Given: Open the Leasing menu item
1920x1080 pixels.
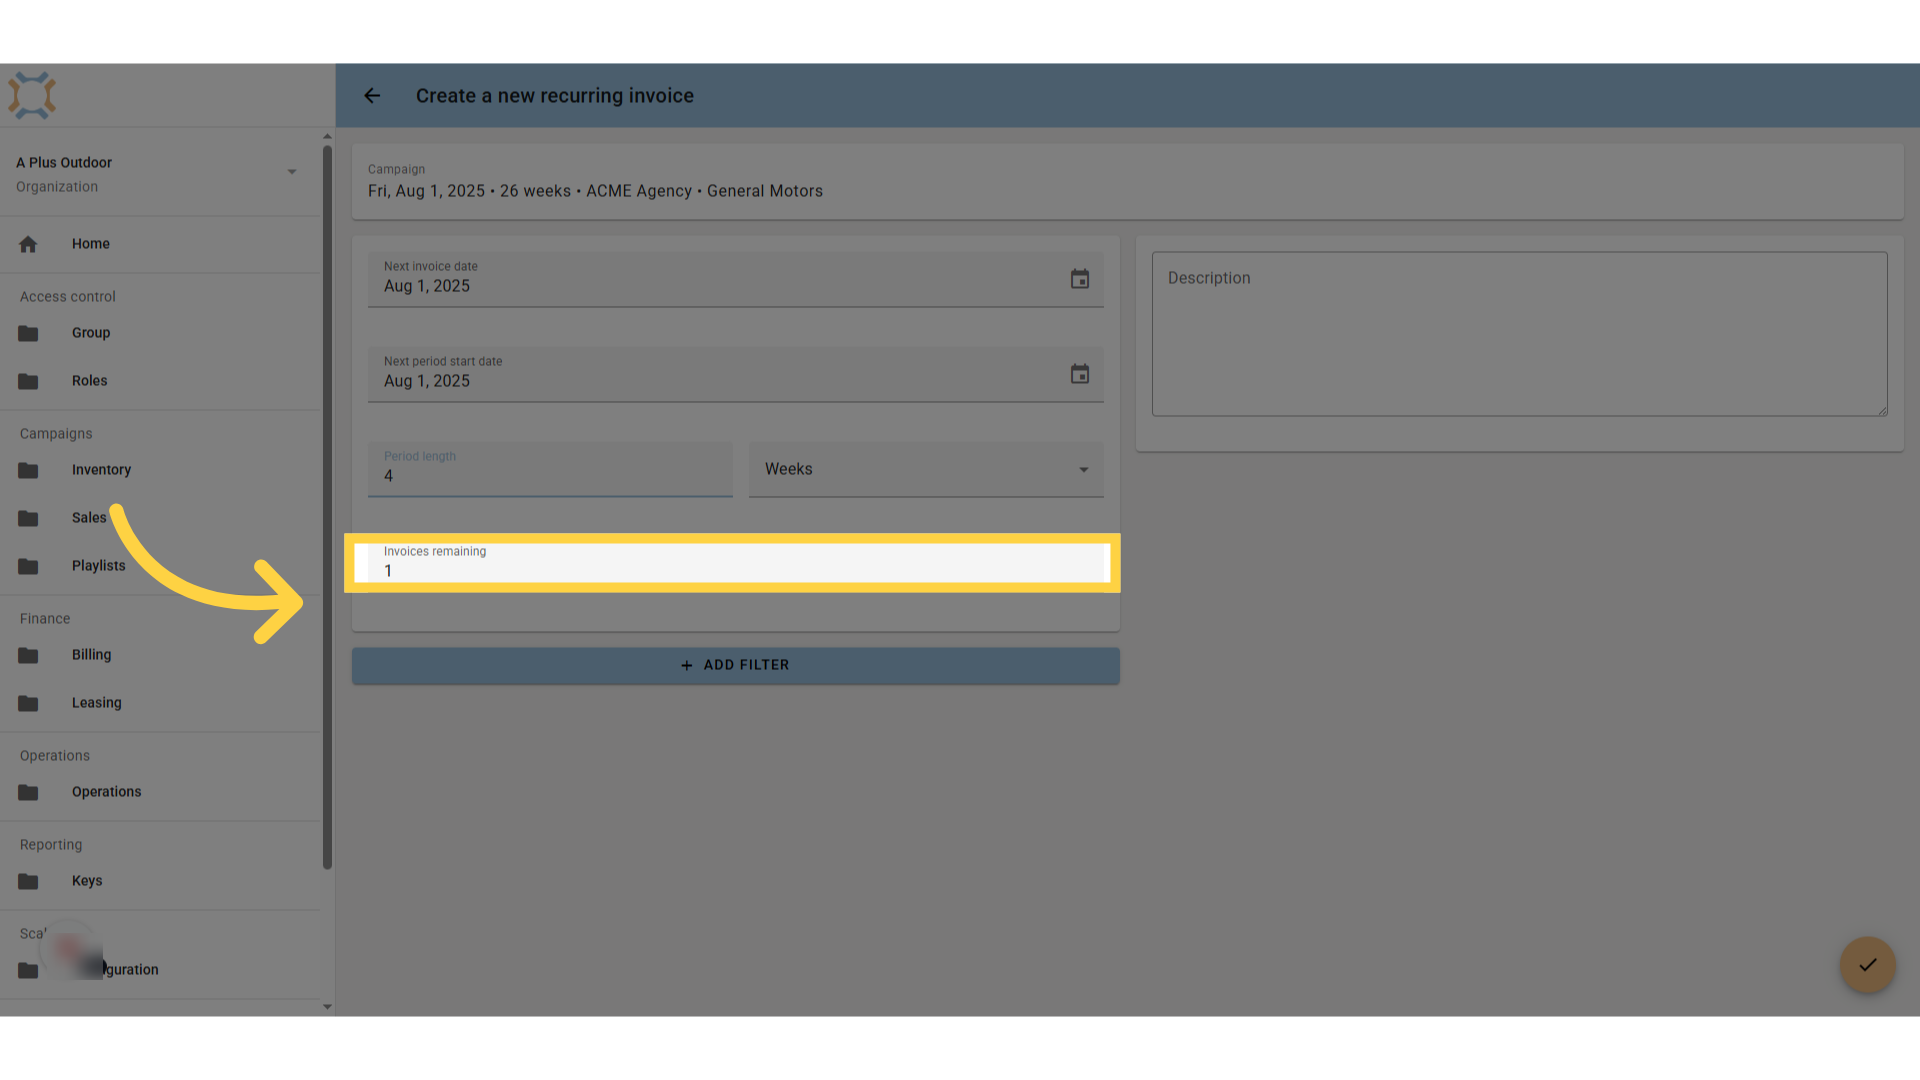Looking at the screenshot, I should coord(160,703).
